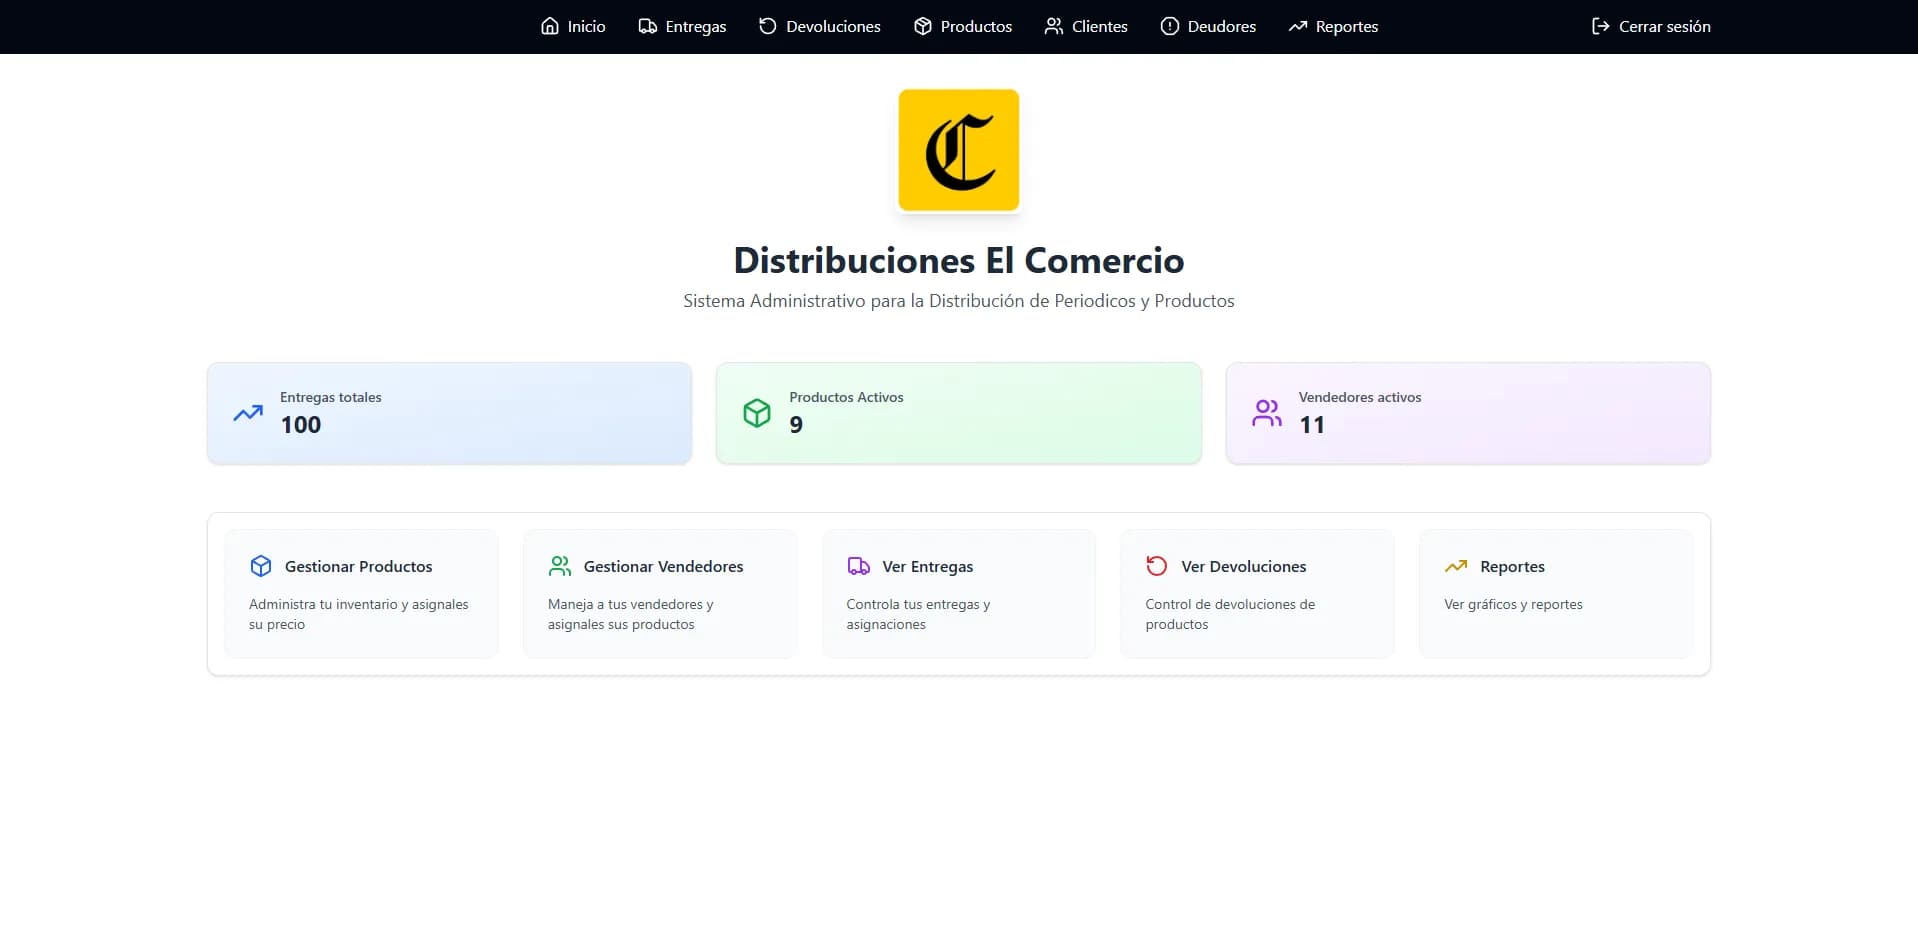Open the Deudores navigation item
1918x945 pixels.
click(x=1208, y=27)
